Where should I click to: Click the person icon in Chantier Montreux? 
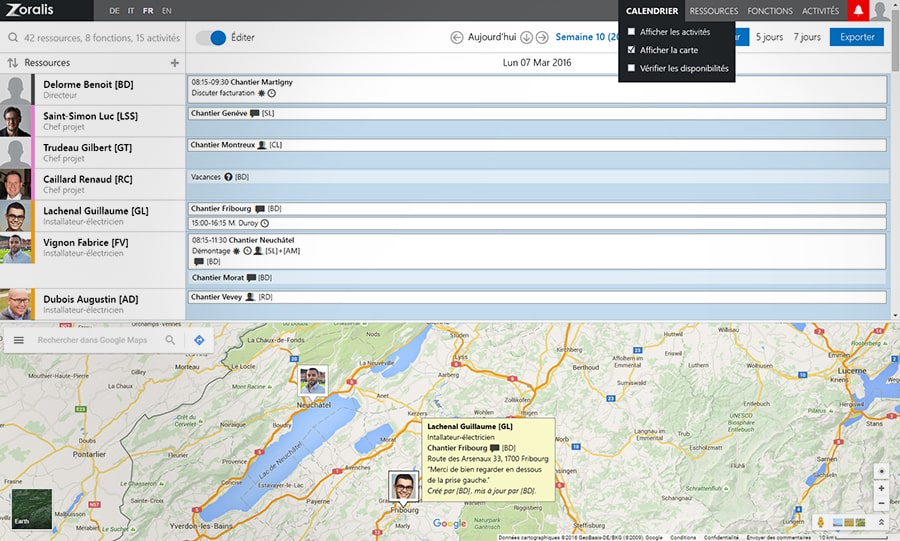pyautogui.click(x=262, y=145)
